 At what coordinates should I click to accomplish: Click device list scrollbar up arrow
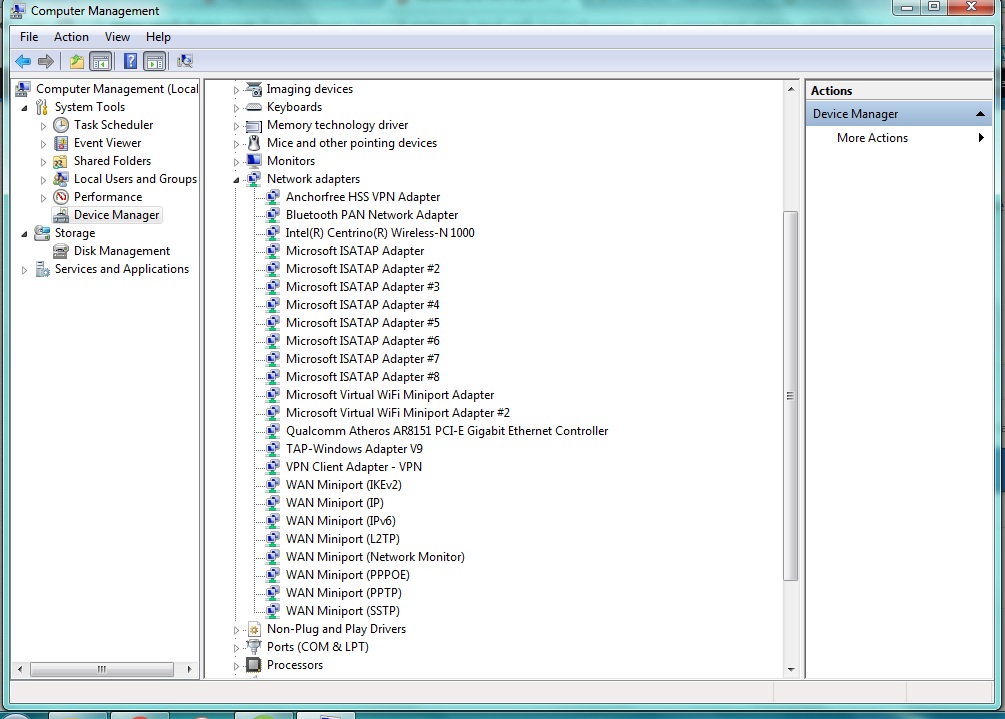[x=791, y=89]
